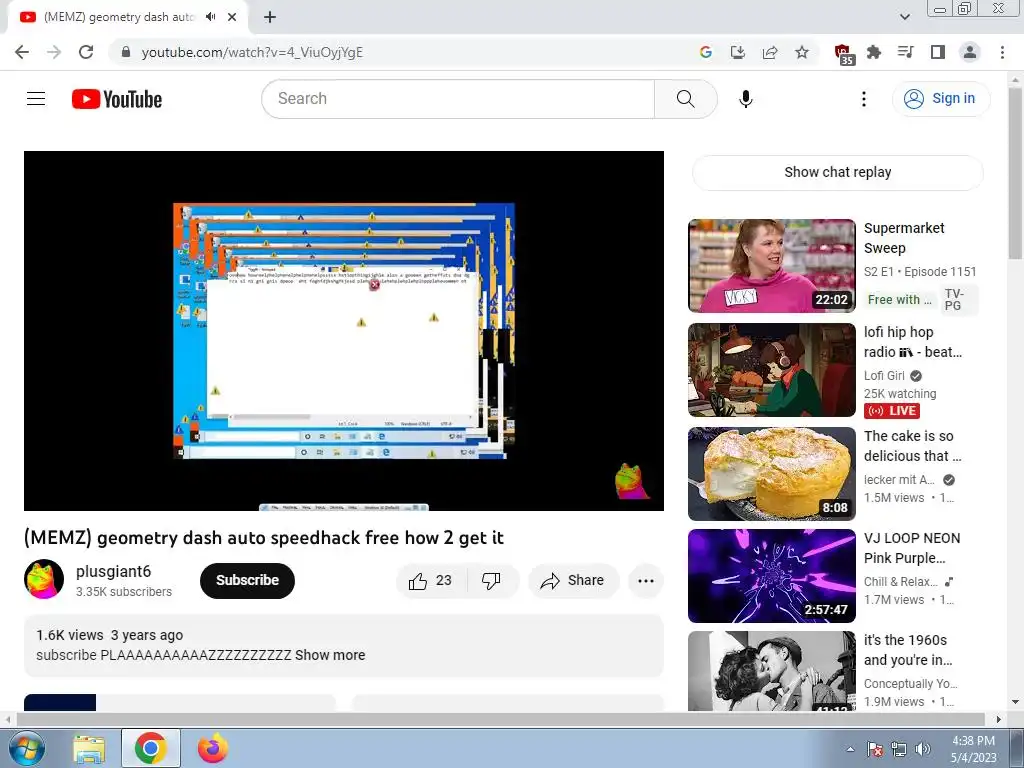Reload the page

point(86,52)
